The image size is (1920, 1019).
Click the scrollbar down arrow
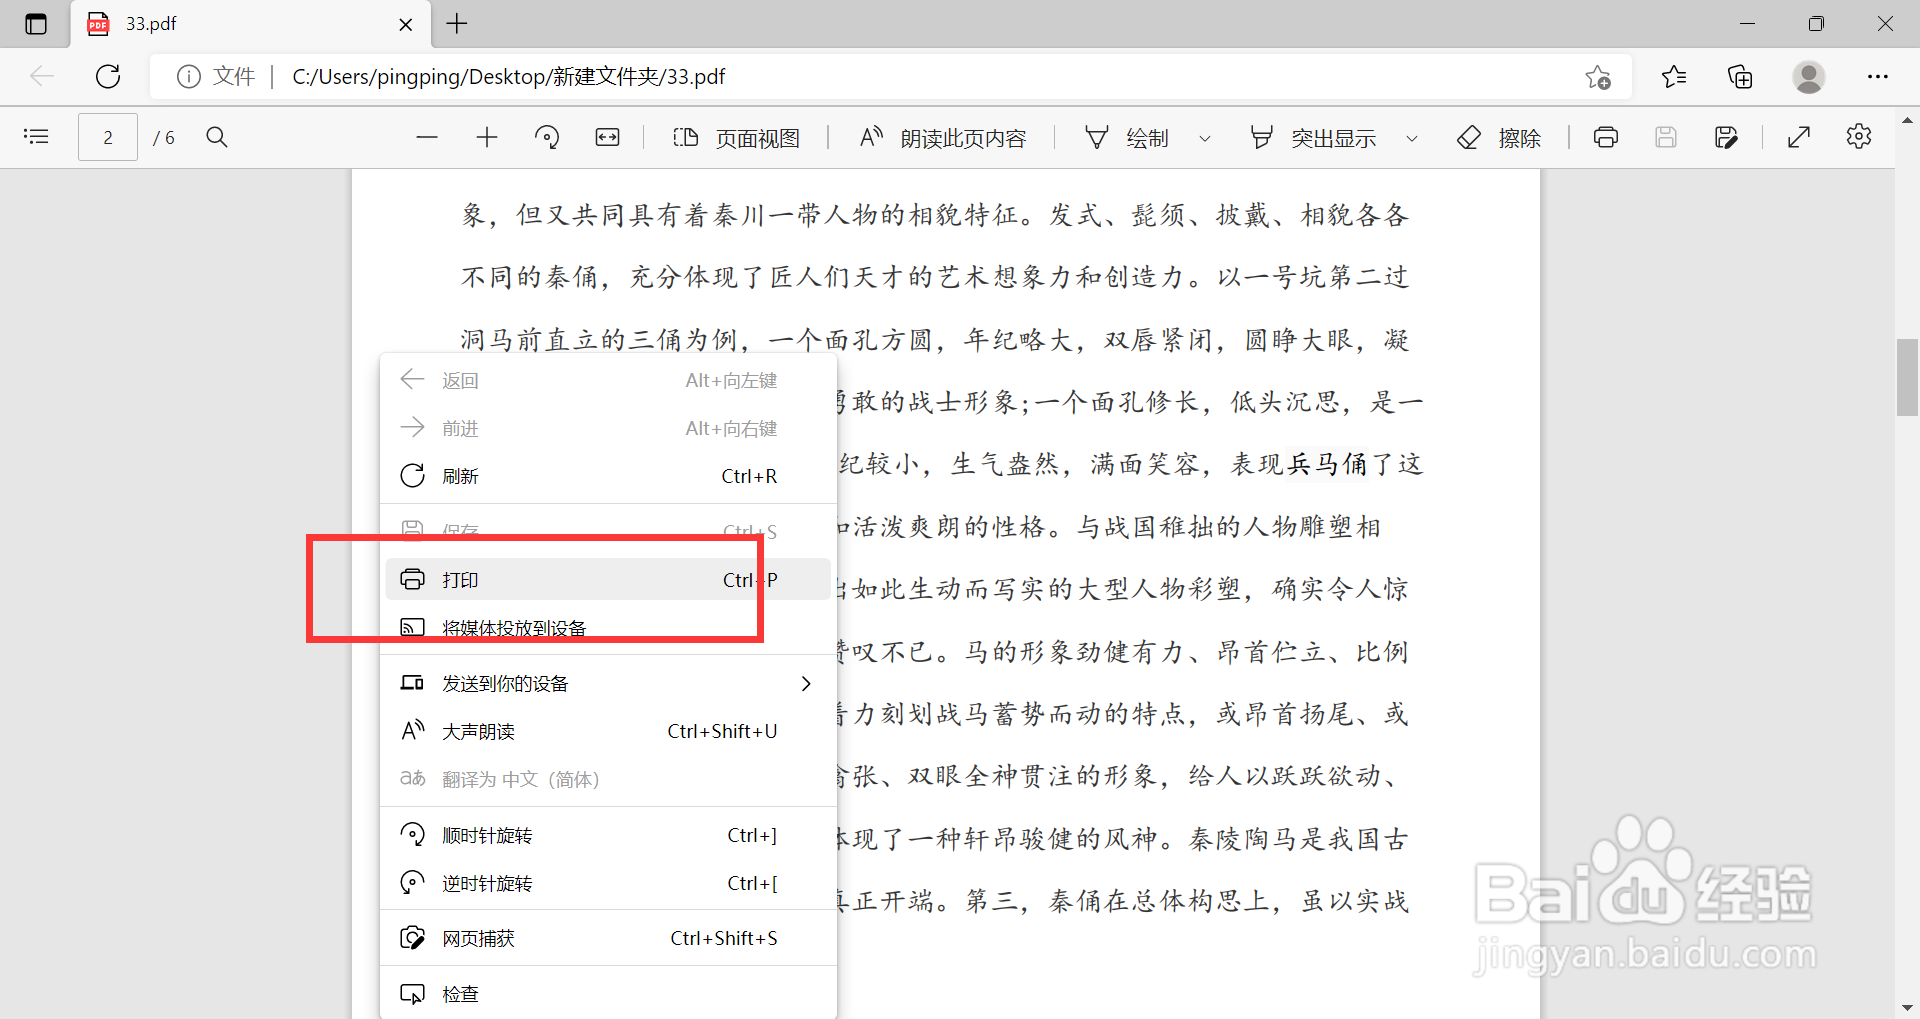click(1907, 1007)
